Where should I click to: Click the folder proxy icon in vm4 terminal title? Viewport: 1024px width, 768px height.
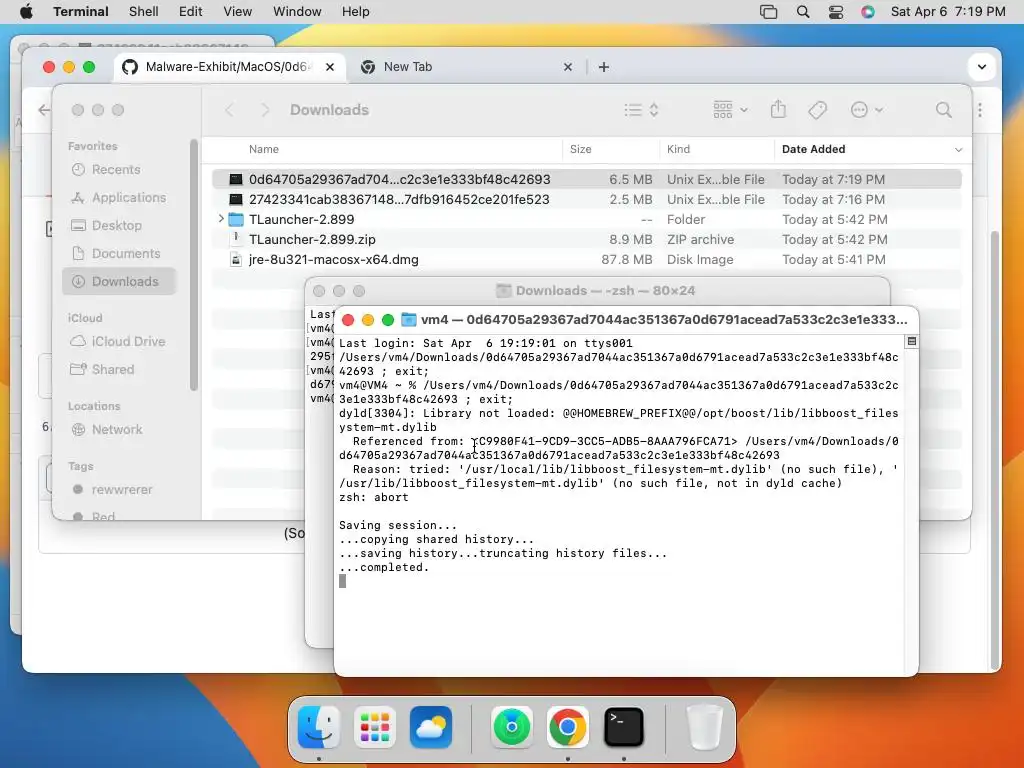(x=408, y=319)
